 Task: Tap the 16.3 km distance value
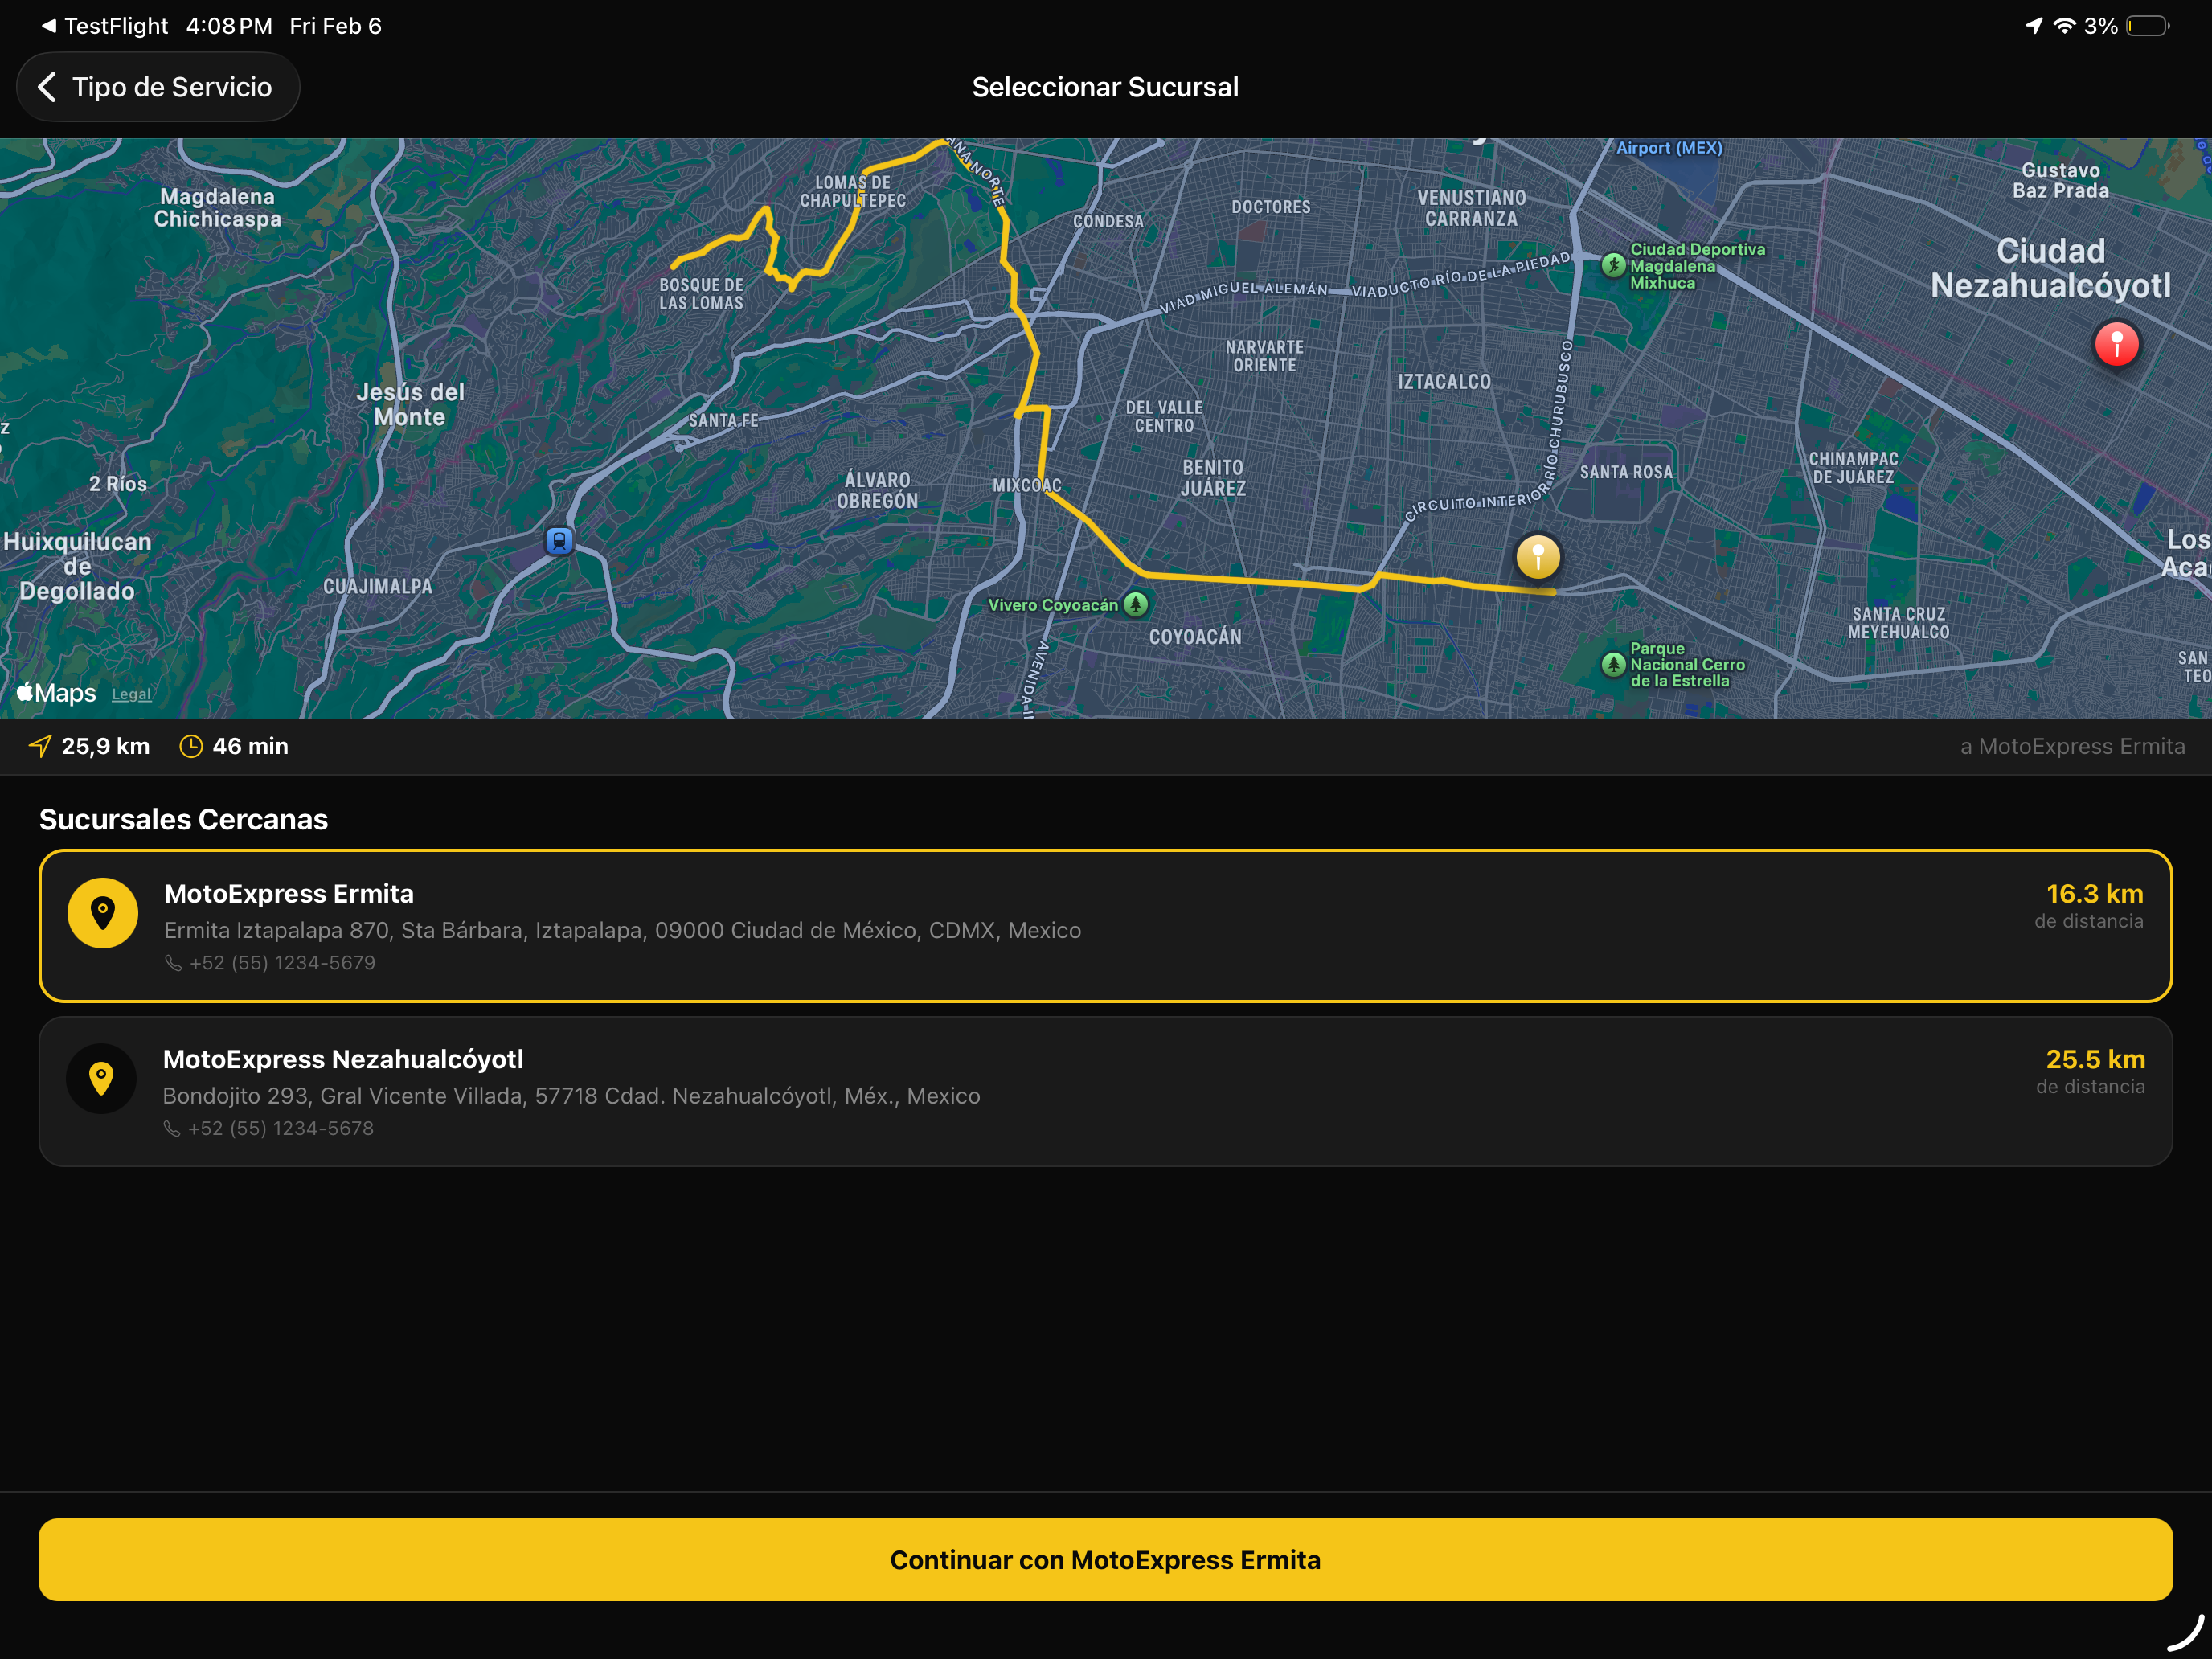2094,894
